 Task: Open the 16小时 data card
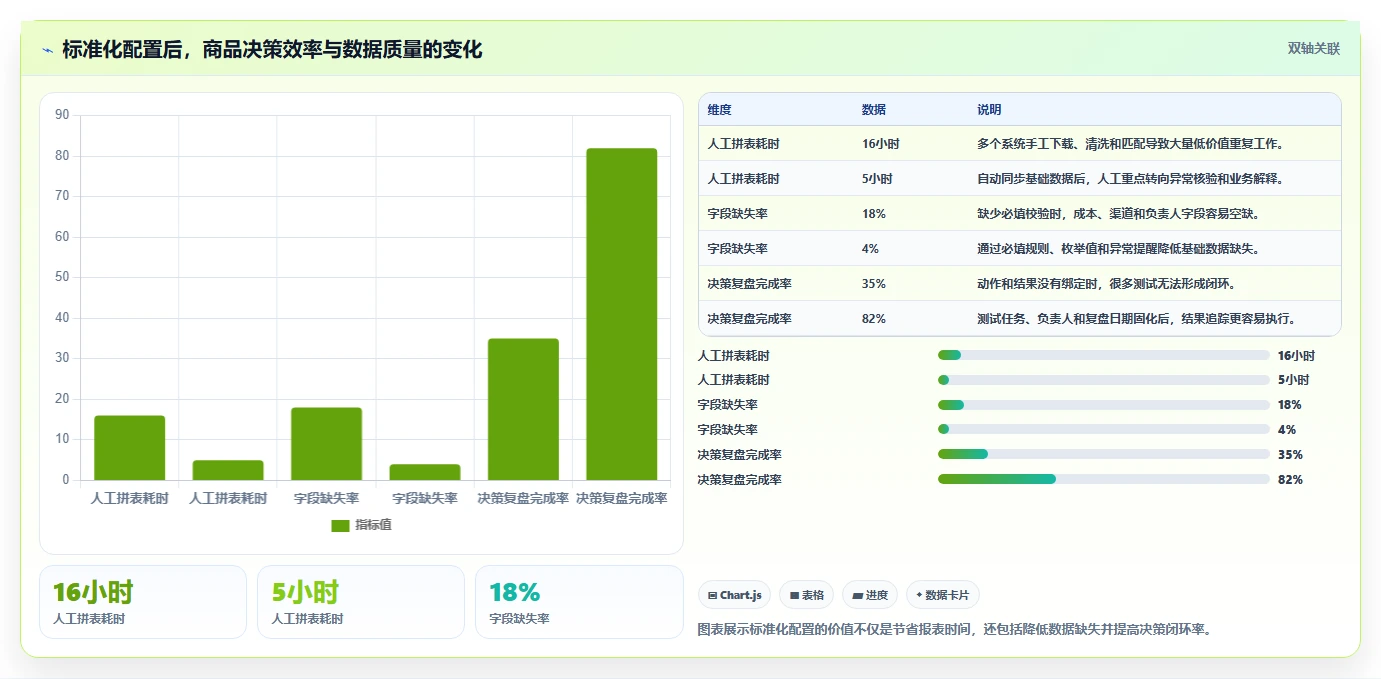pyautogui.click(x=143, y=602)
